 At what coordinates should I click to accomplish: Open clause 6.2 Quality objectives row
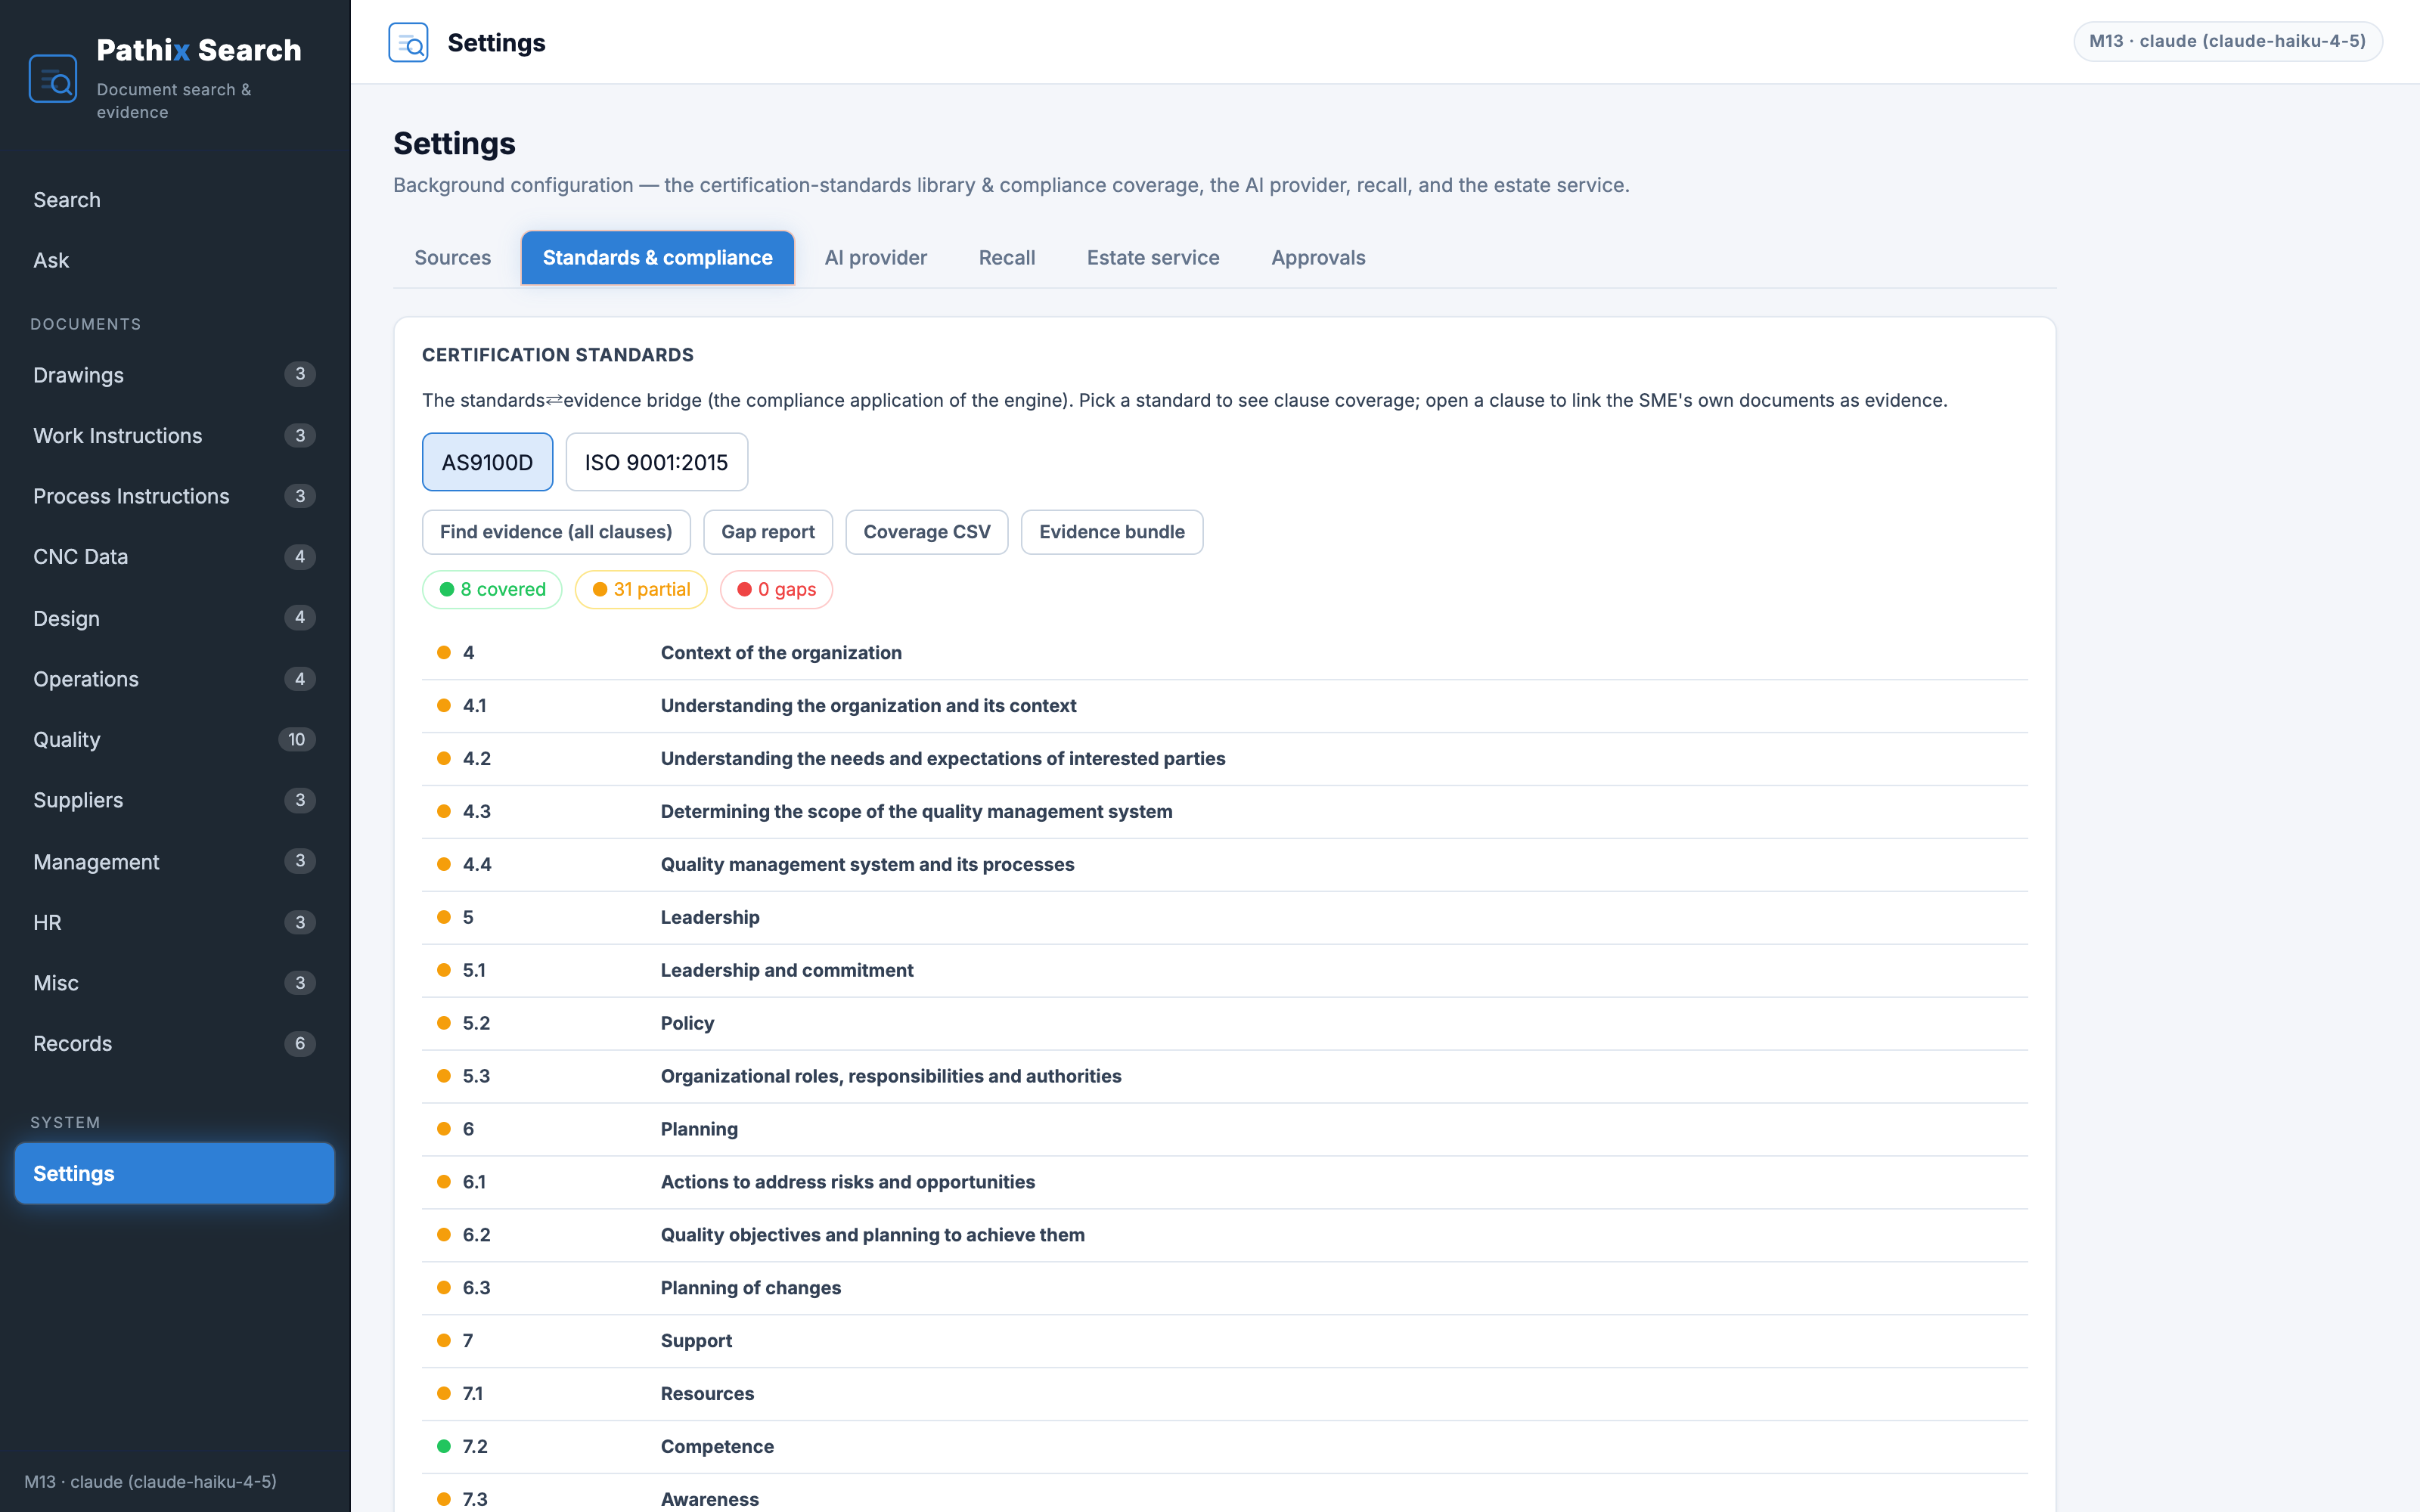pos(1225,1236)
